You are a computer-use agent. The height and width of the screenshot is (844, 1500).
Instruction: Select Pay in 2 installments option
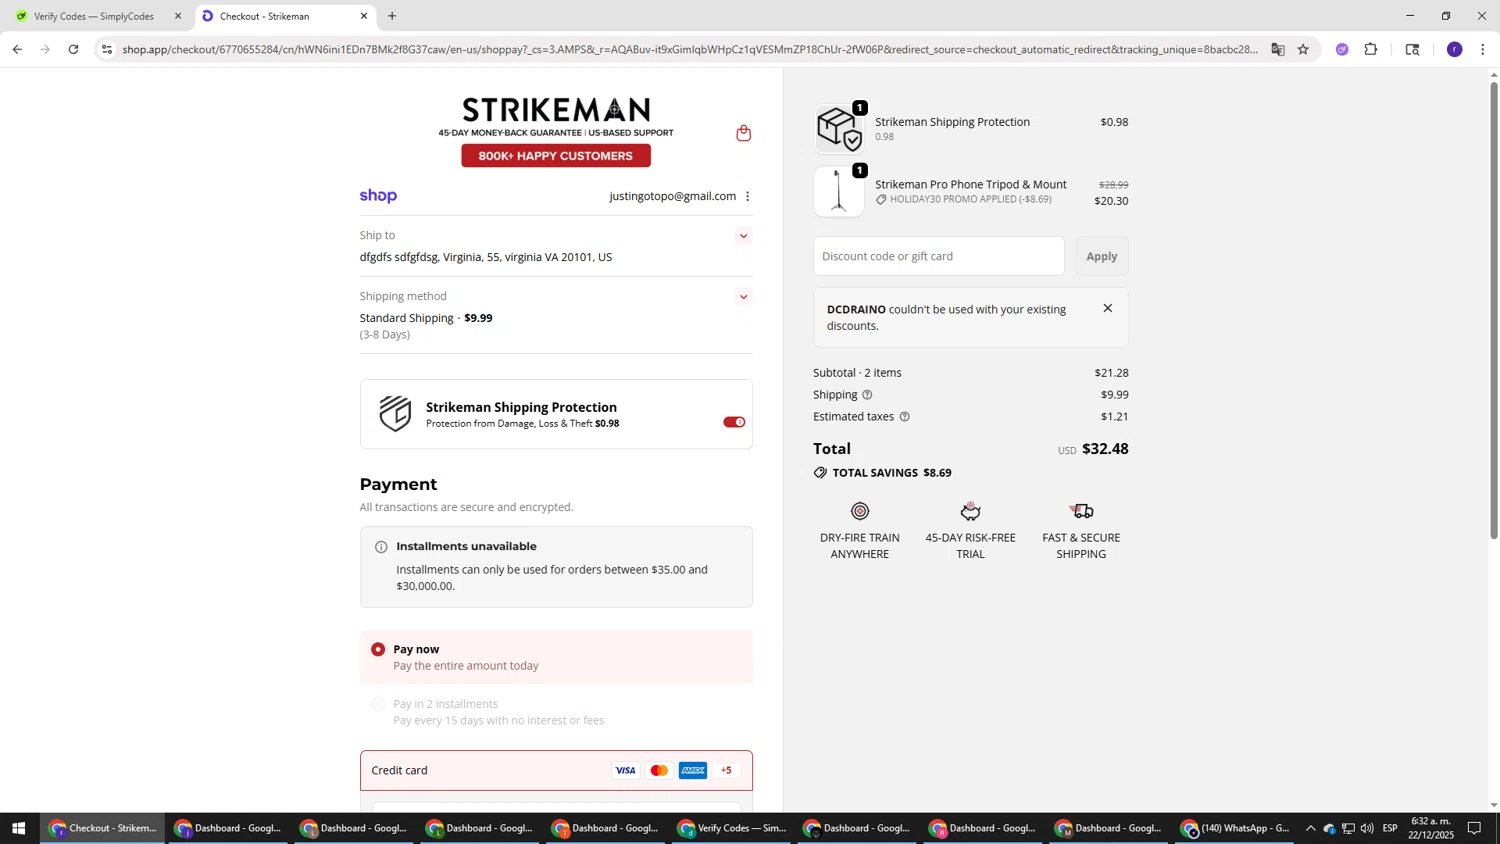click(x=378, y=704)
